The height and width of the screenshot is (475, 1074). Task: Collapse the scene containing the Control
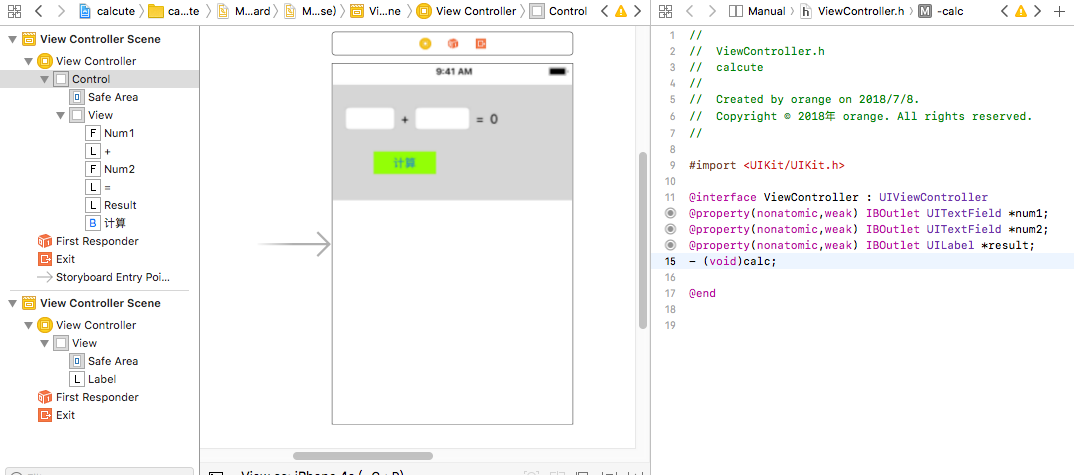click(12, 39)
